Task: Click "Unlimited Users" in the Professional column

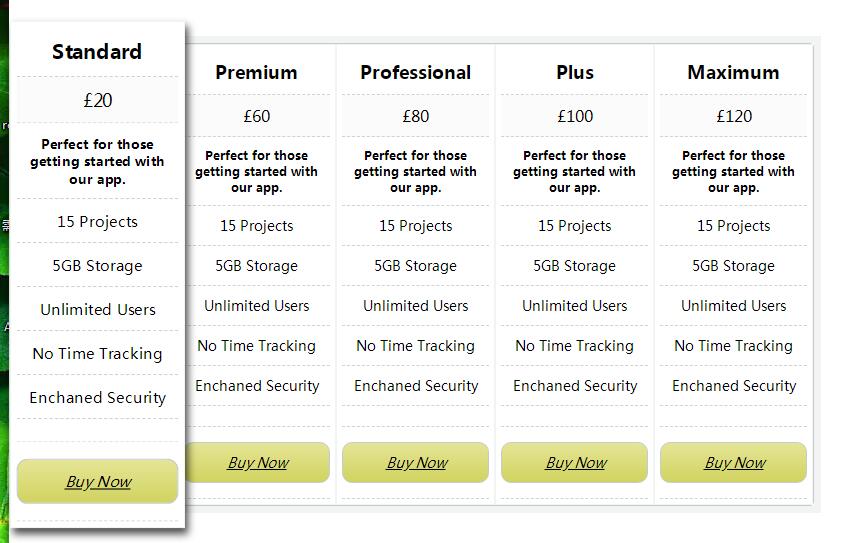Action: coord(416,306)
